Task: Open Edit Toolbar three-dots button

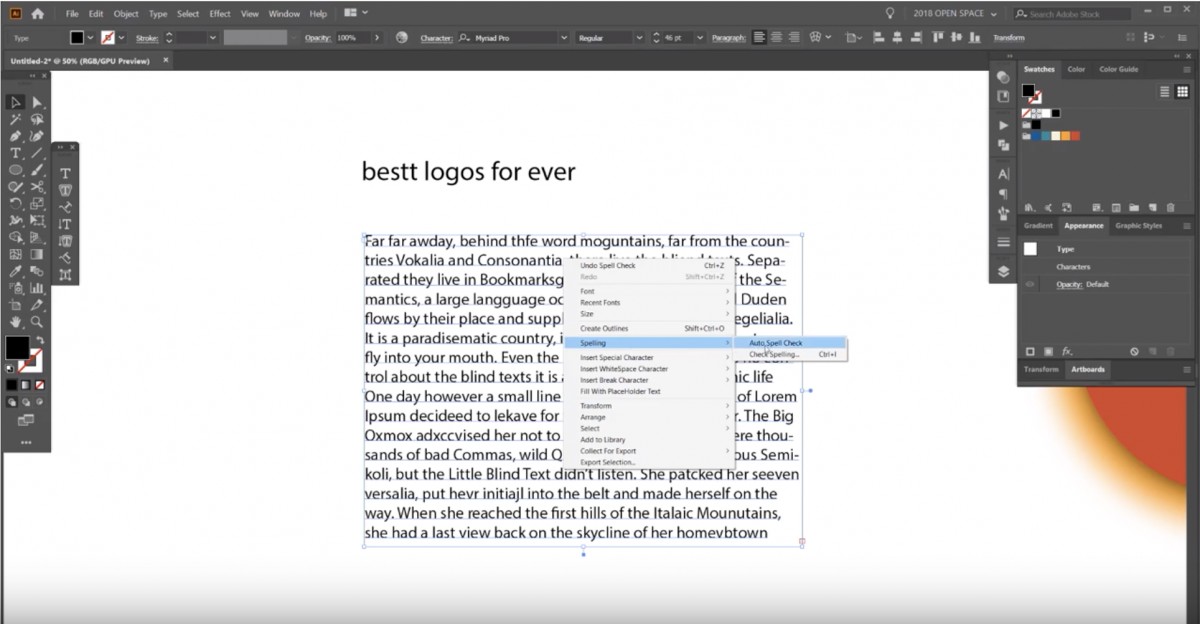Action: [26, 442]
